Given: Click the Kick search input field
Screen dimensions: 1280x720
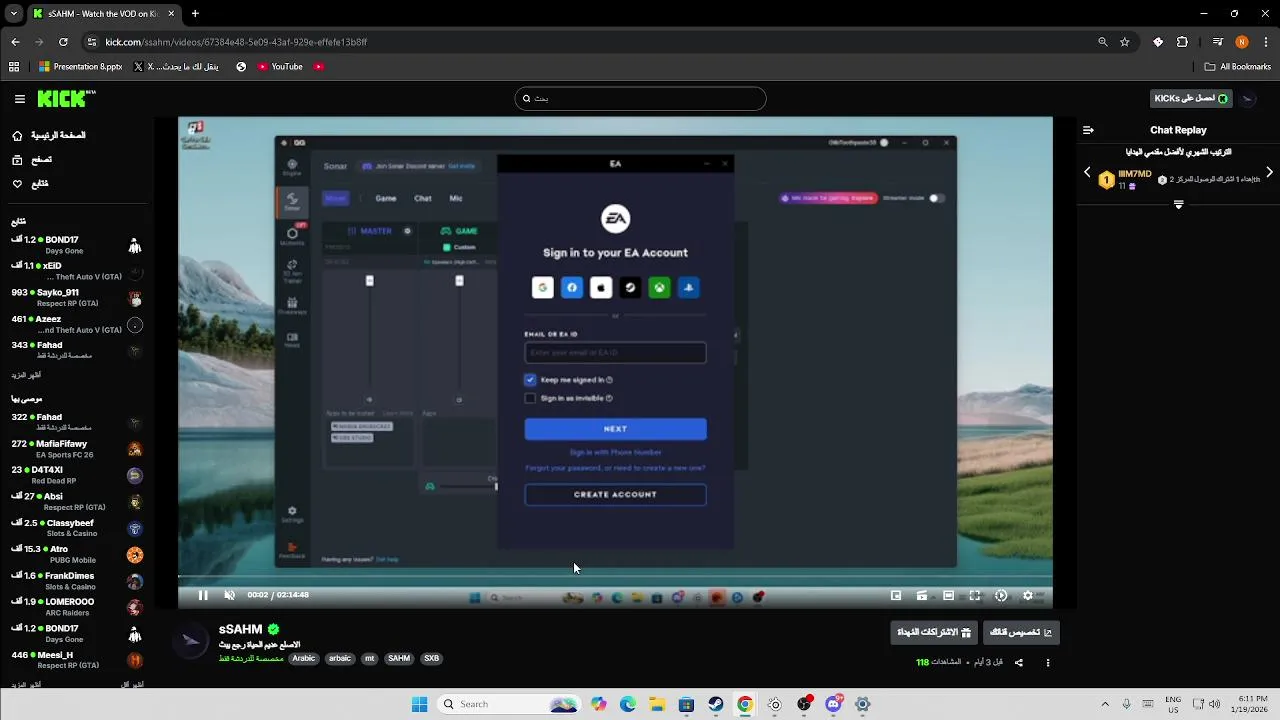Looking at the screenshot, I should [x=640, y=98].
